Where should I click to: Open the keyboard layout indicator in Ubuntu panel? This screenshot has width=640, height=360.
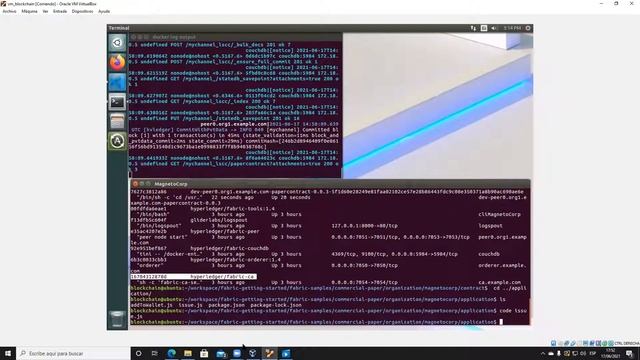tap(484, 28)
